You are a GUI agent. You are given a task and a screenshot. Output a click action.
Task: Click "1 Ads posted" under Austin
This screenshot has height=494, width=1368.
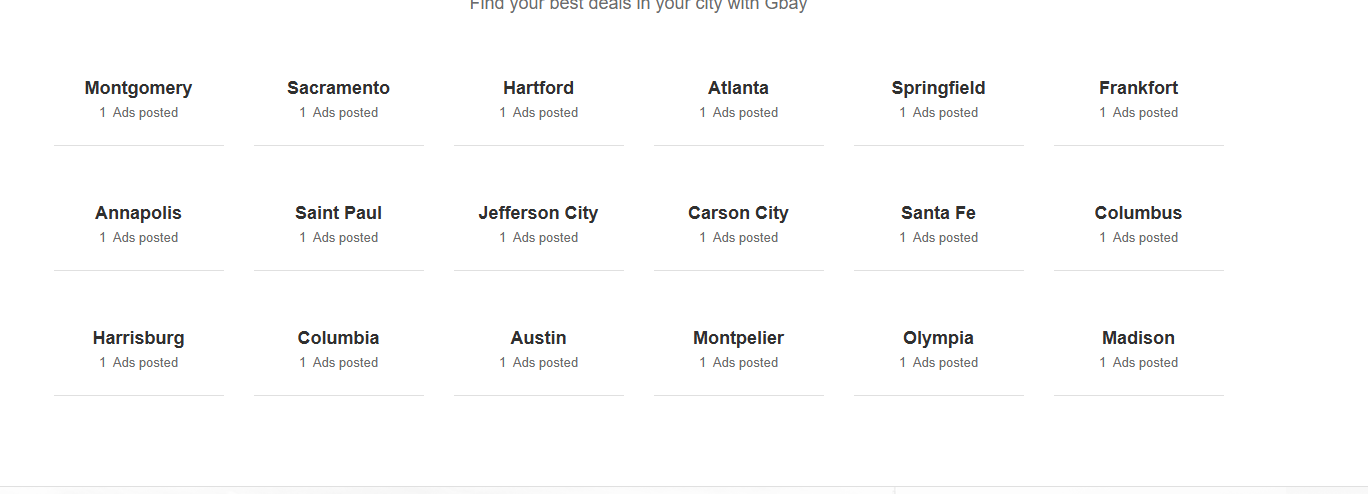click(x=538, y=363)
